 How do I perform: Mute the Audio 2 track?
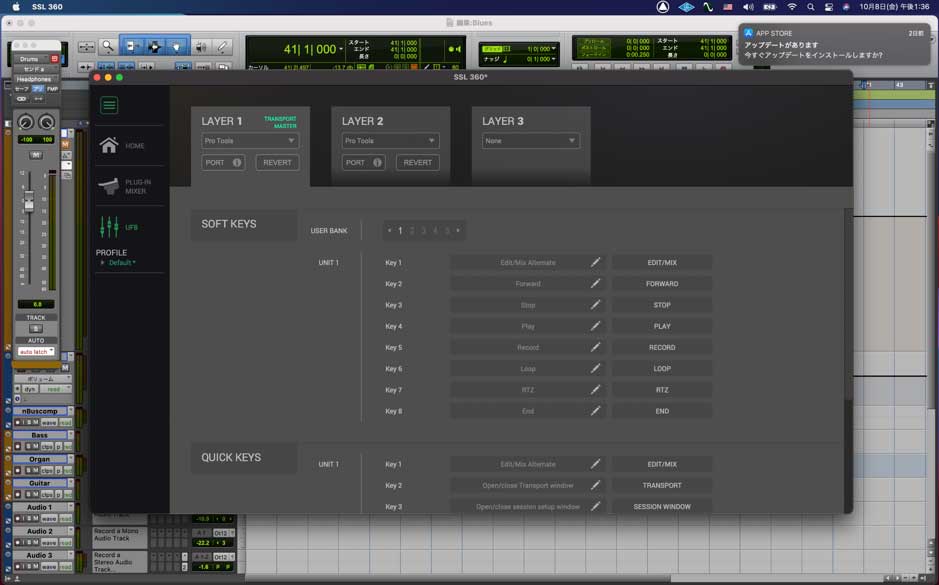[x=36, y=542]
